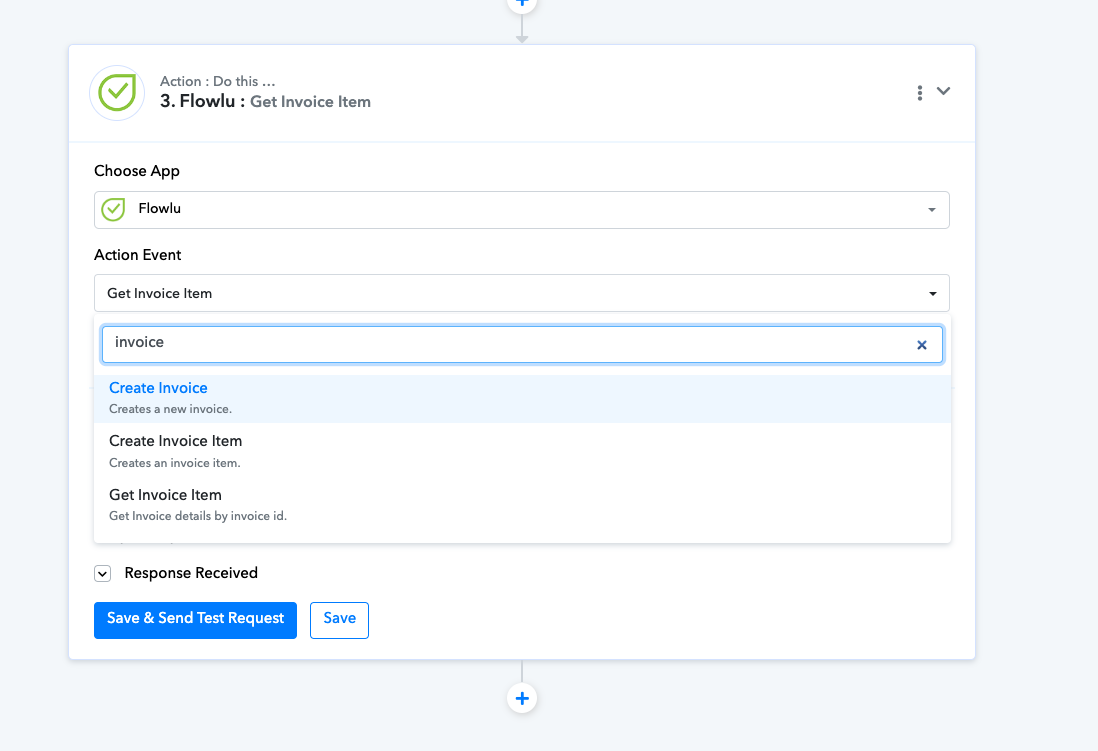Click 'Creates an invoice item.' description
This screenshot has width=1098, height=751.
(x=175, y=463)
